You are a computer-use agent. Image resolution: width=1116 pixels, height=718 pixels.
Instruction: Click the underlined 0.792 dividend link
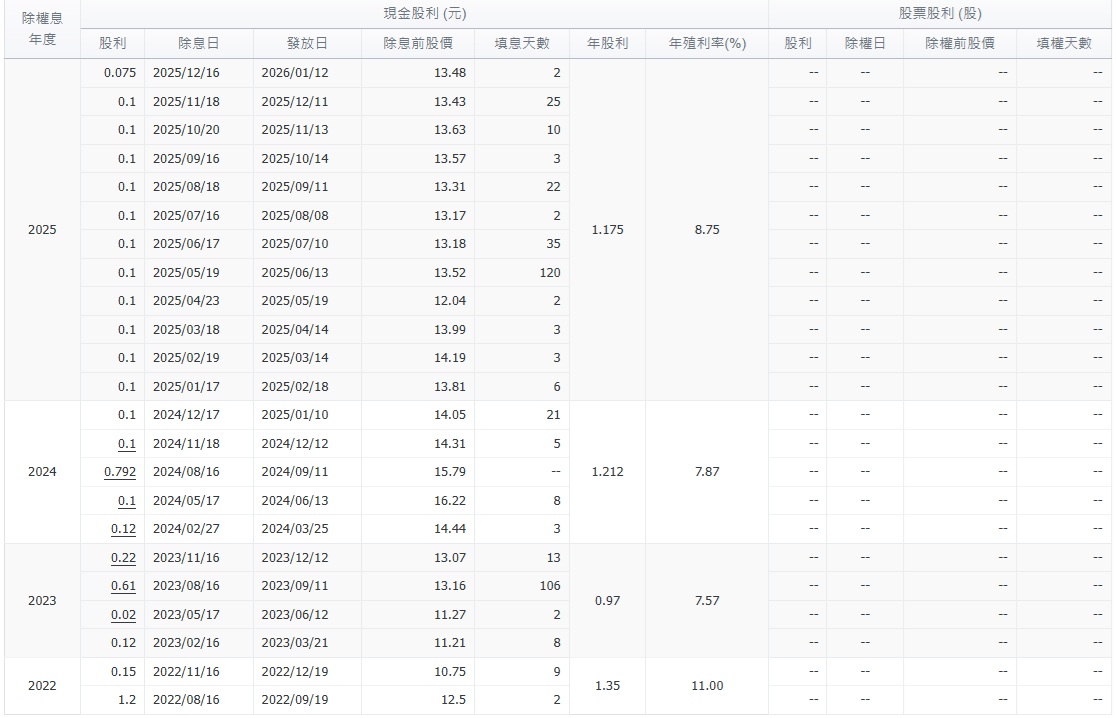pos(120,472)
